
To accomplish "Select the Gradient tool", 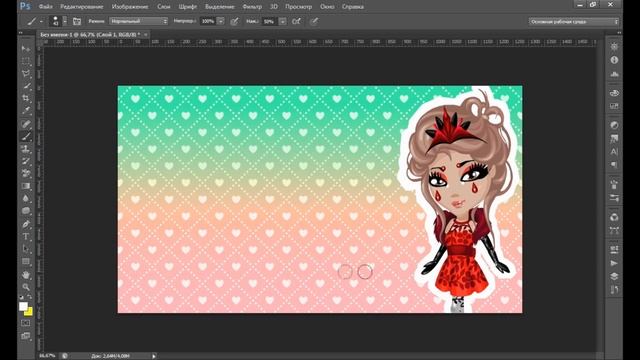I will click(x=26, y=186).
